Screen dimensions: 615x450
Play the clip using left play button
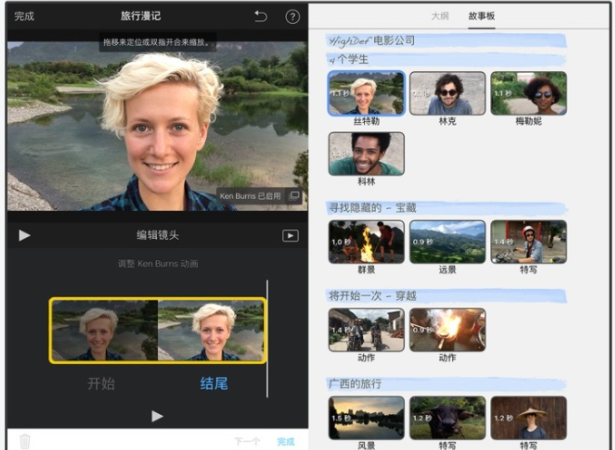coord(25,236)
